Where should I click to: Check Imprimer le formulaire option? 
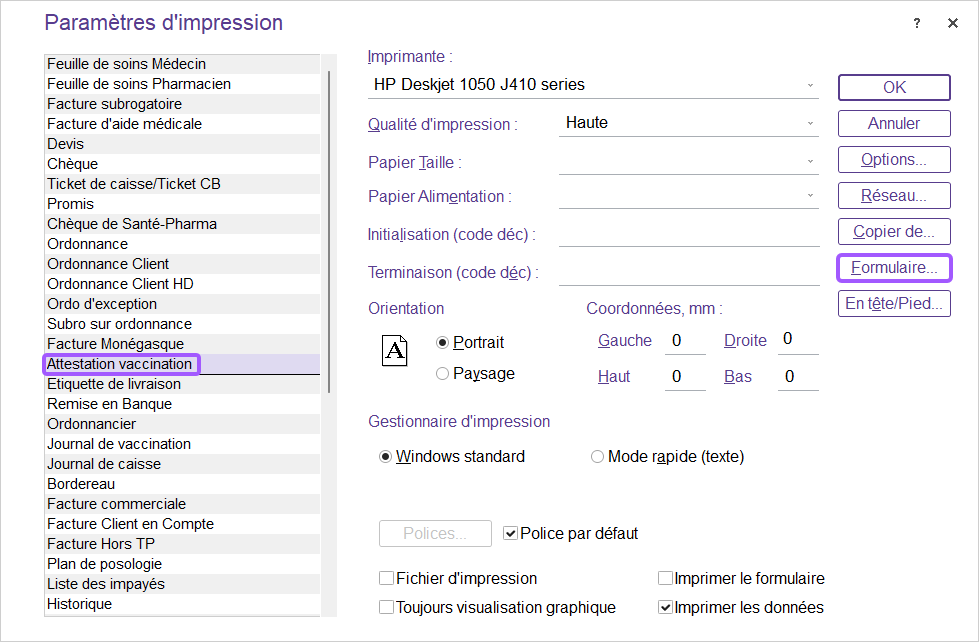(665, 579)
